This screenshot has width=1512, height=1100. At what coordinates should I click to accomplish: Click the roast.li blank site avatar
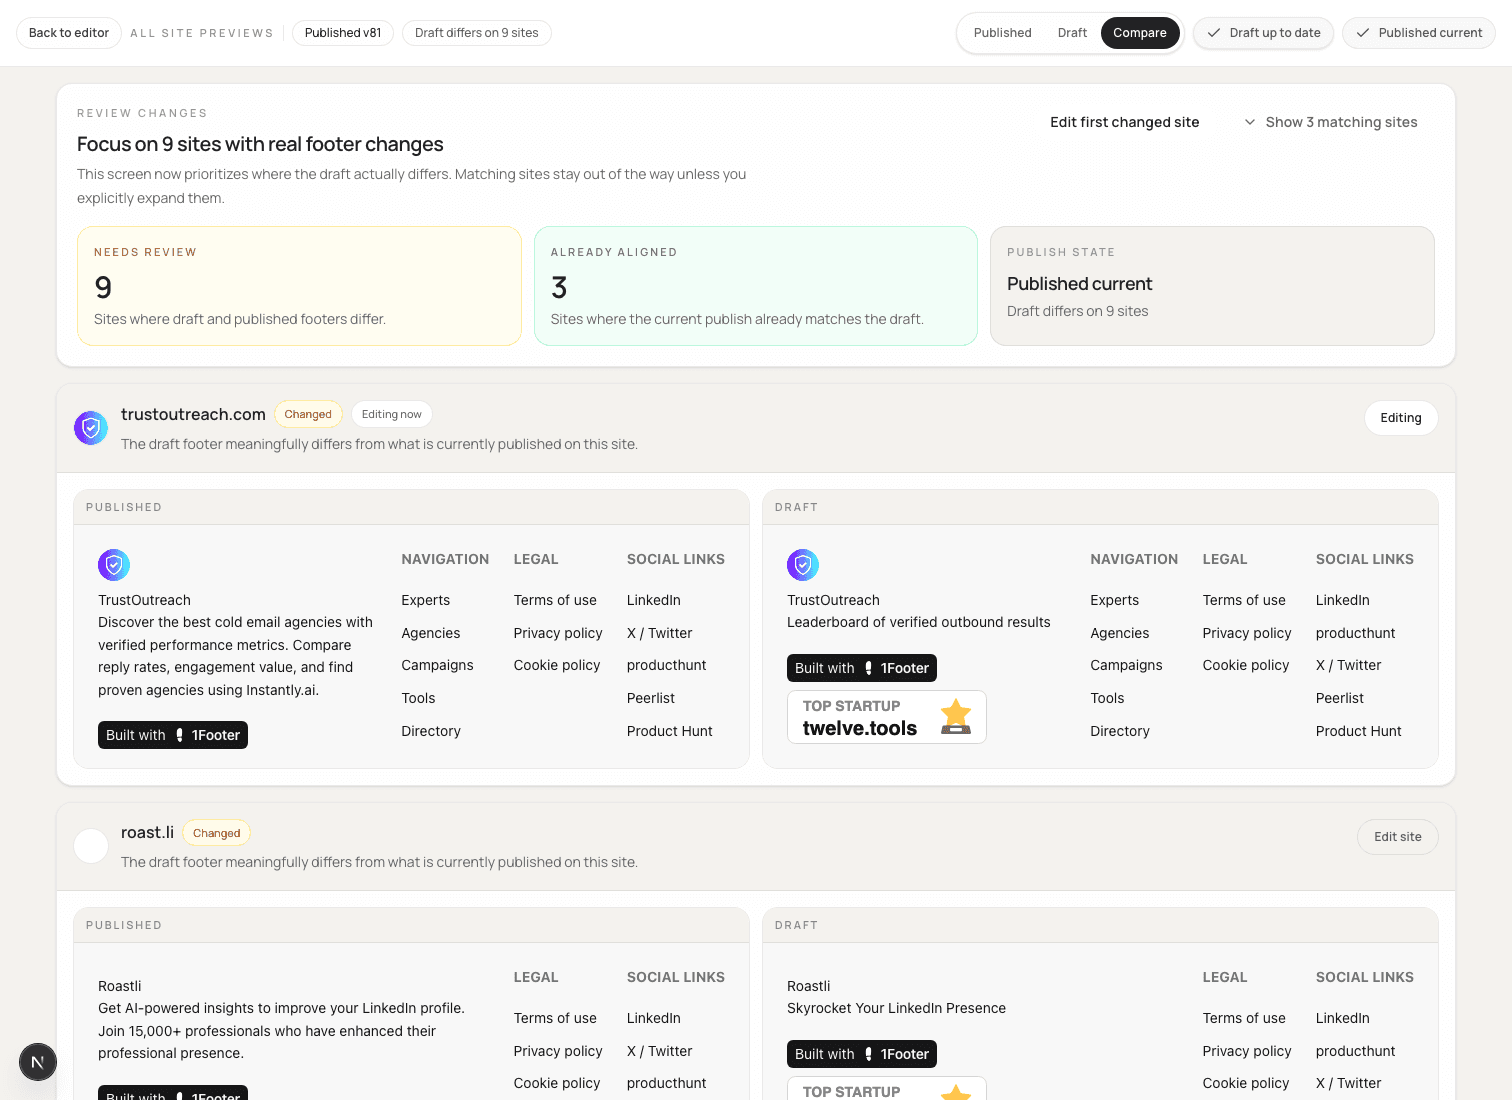click(x=91, y=846)
